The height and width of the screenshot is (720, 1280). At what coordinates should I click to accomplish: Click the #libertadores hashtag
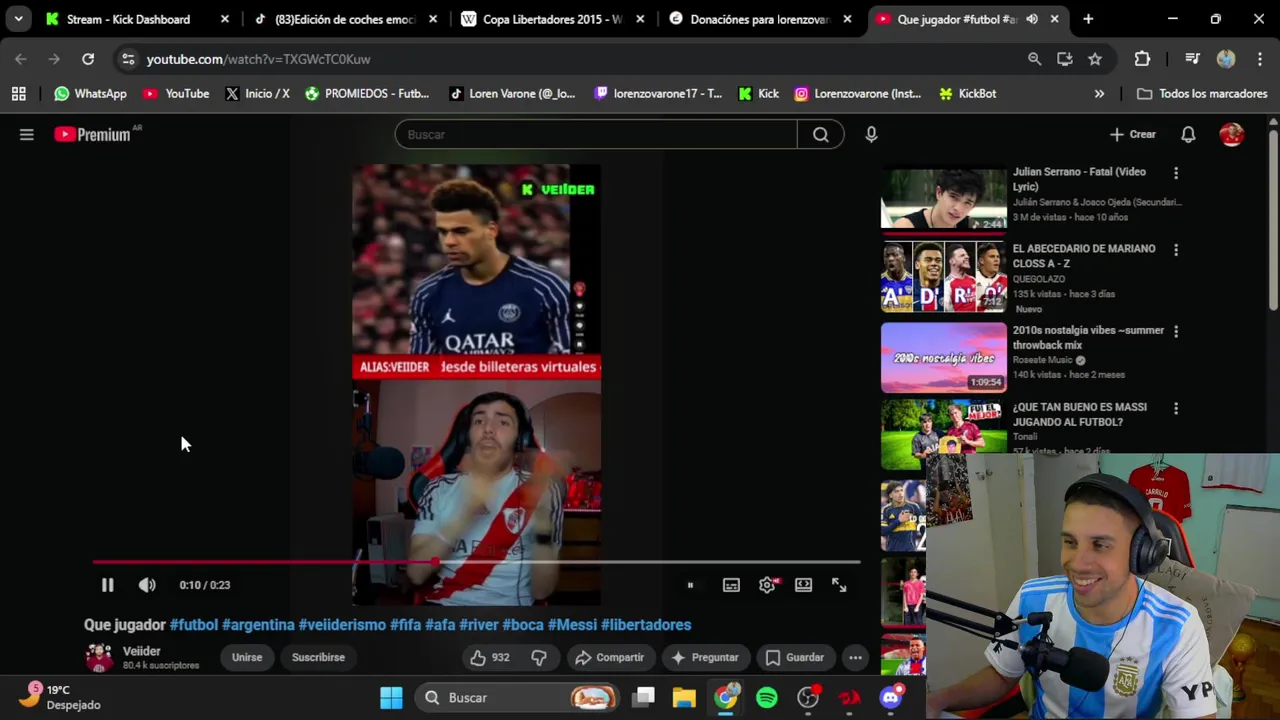[x=646, y=625]
